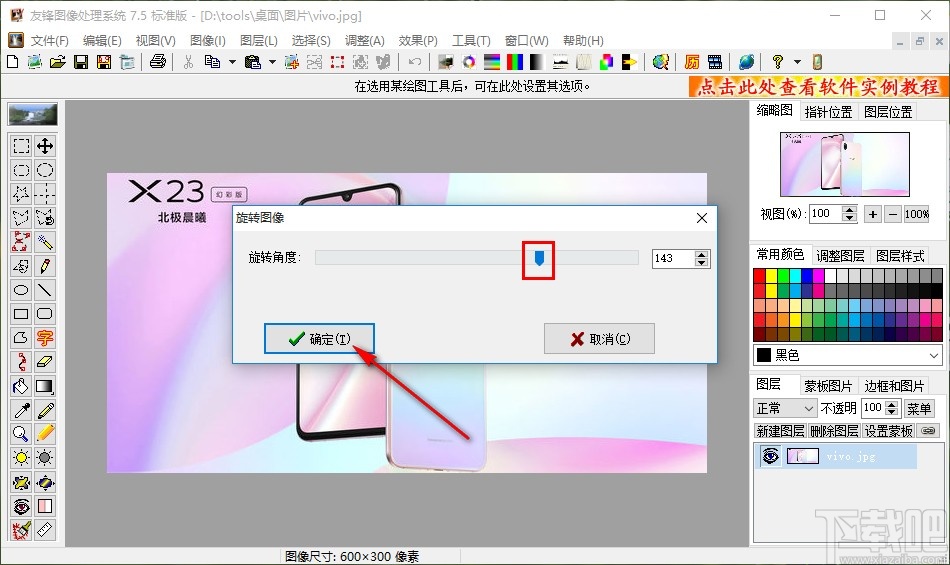Screen dimensions: 950x565
Task: Click the rotation angle value field 143
Action: 673,259
